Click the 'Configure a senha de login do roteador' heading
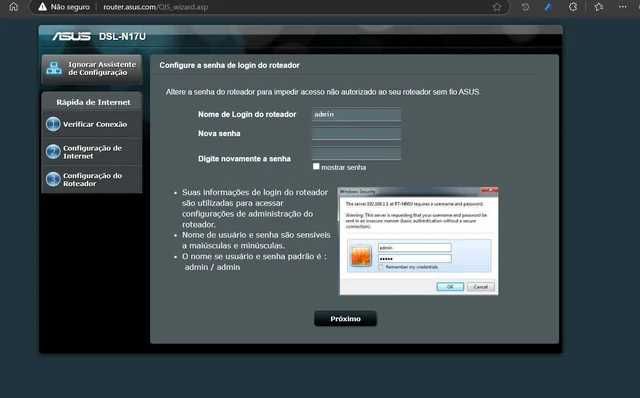The width and height of the screenshot is (640, 398). point(229,65)
